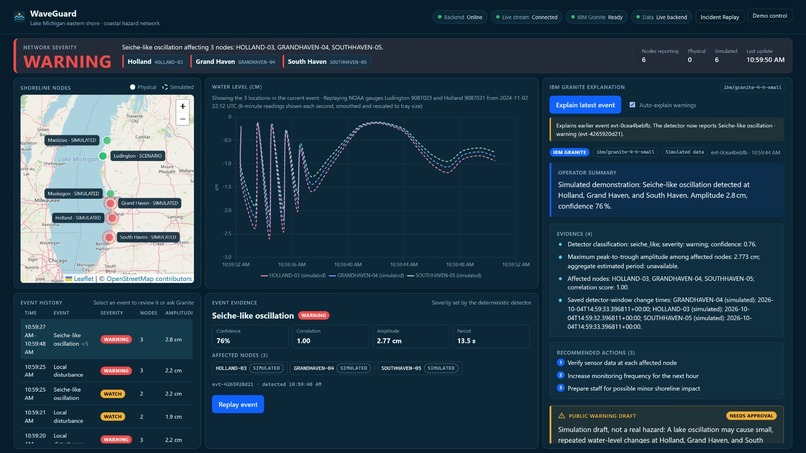Toggle the Physical legend in Shoreline Nodes
This screenshot has width=806, height=453.
[x=143, y=87]
